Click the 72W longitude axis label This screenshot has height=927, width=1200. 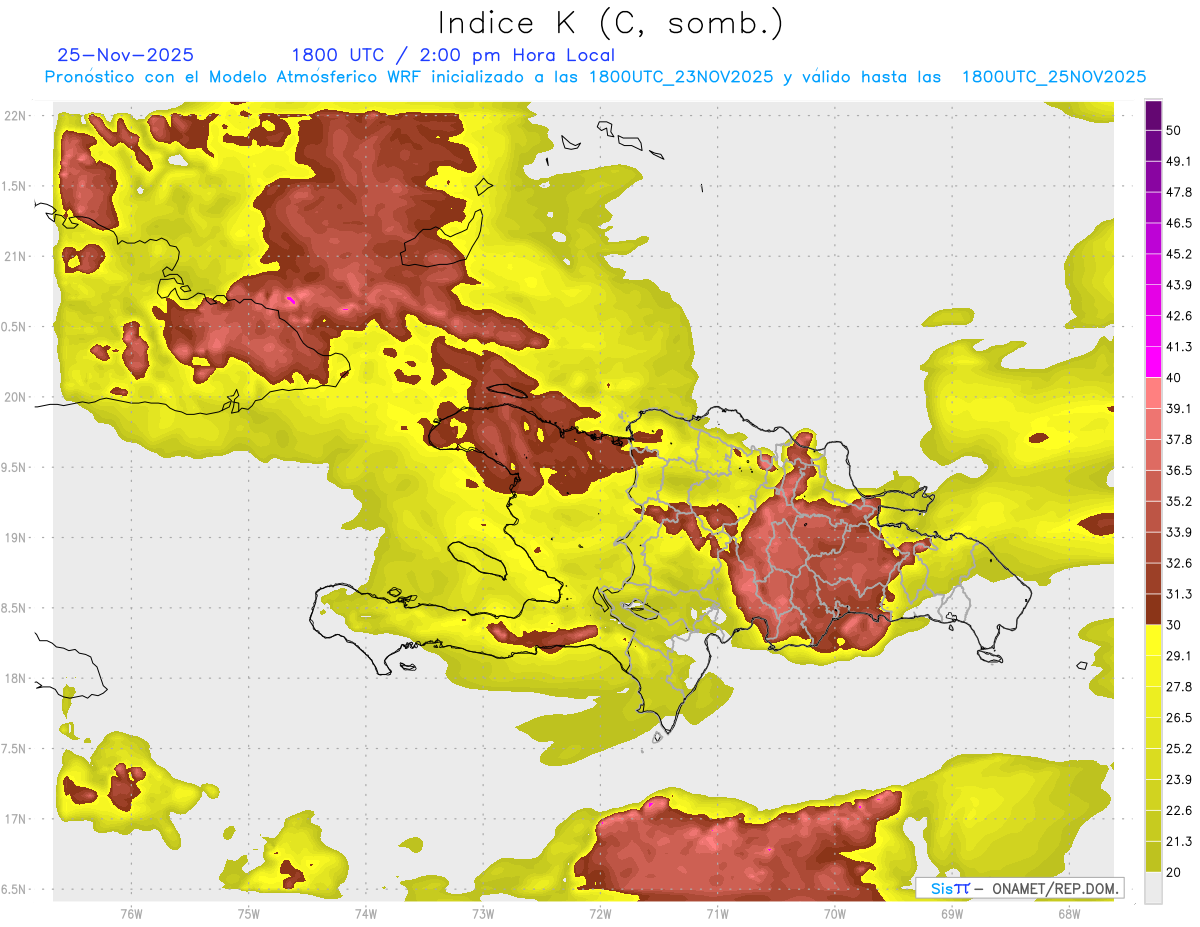pos(600,913)
